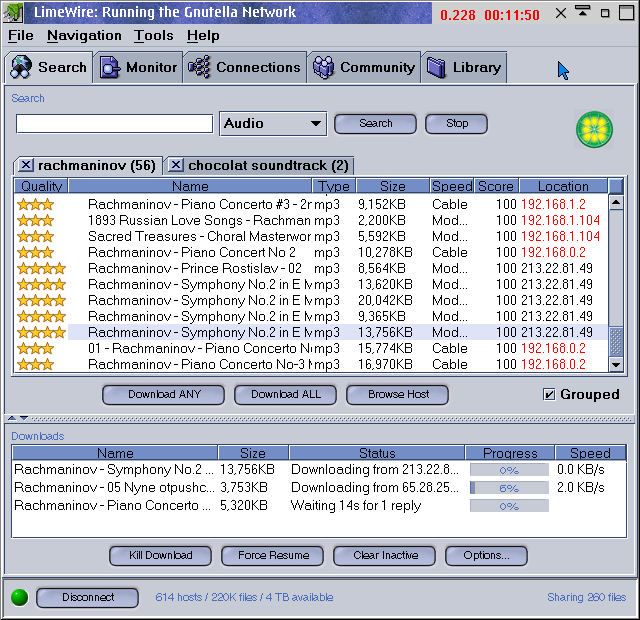Screen dimensions: 640x620
Task: Click Clear Inactive button
Action: [x=384, y=556]
